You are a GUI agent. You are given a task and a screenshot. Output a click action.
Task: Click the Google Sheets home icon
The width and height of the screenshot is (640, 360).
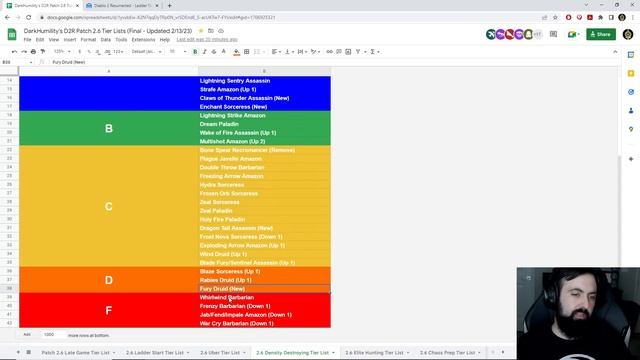[x=12, y=34]
